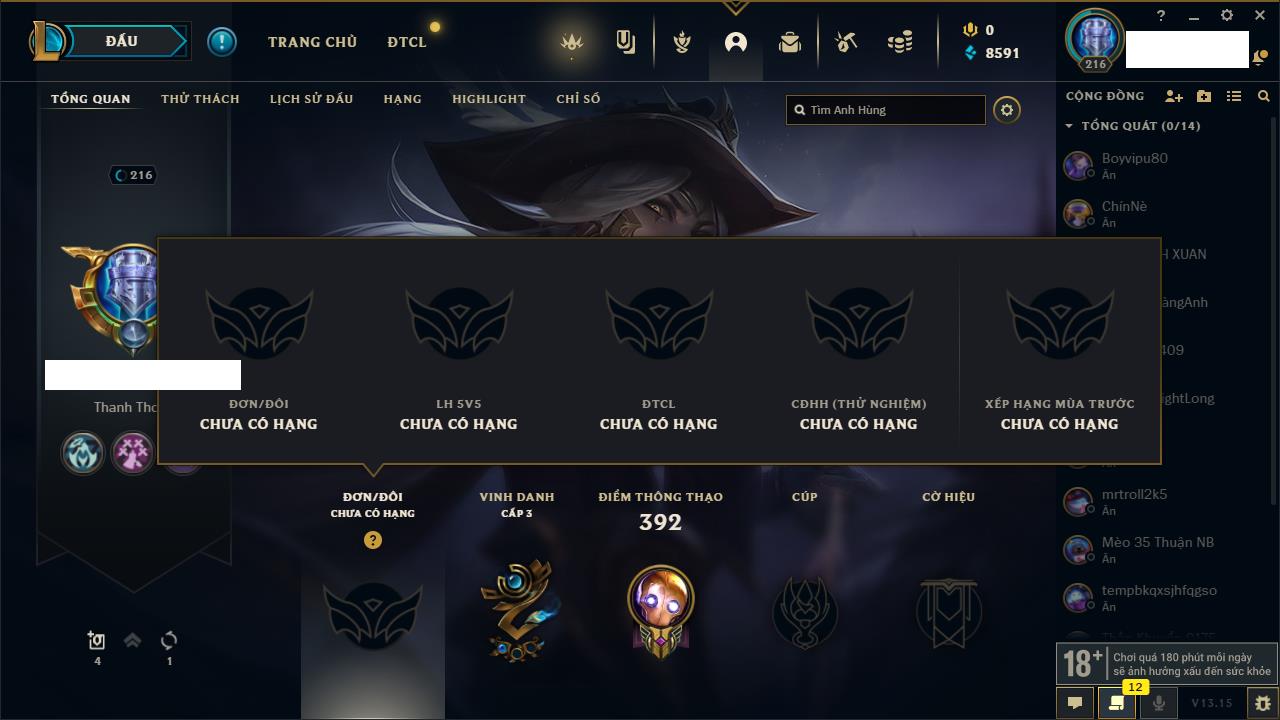Open the Collection backpack icon
Screen dimensions: 1280x720
tap(790, 42)
